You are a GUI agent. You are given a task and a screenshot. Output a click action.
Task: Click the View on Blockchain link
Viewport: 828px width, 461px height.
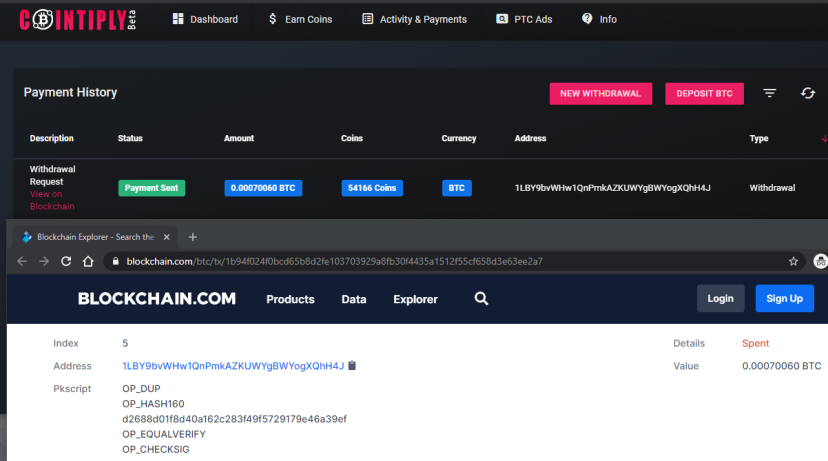tap(52, 200)
